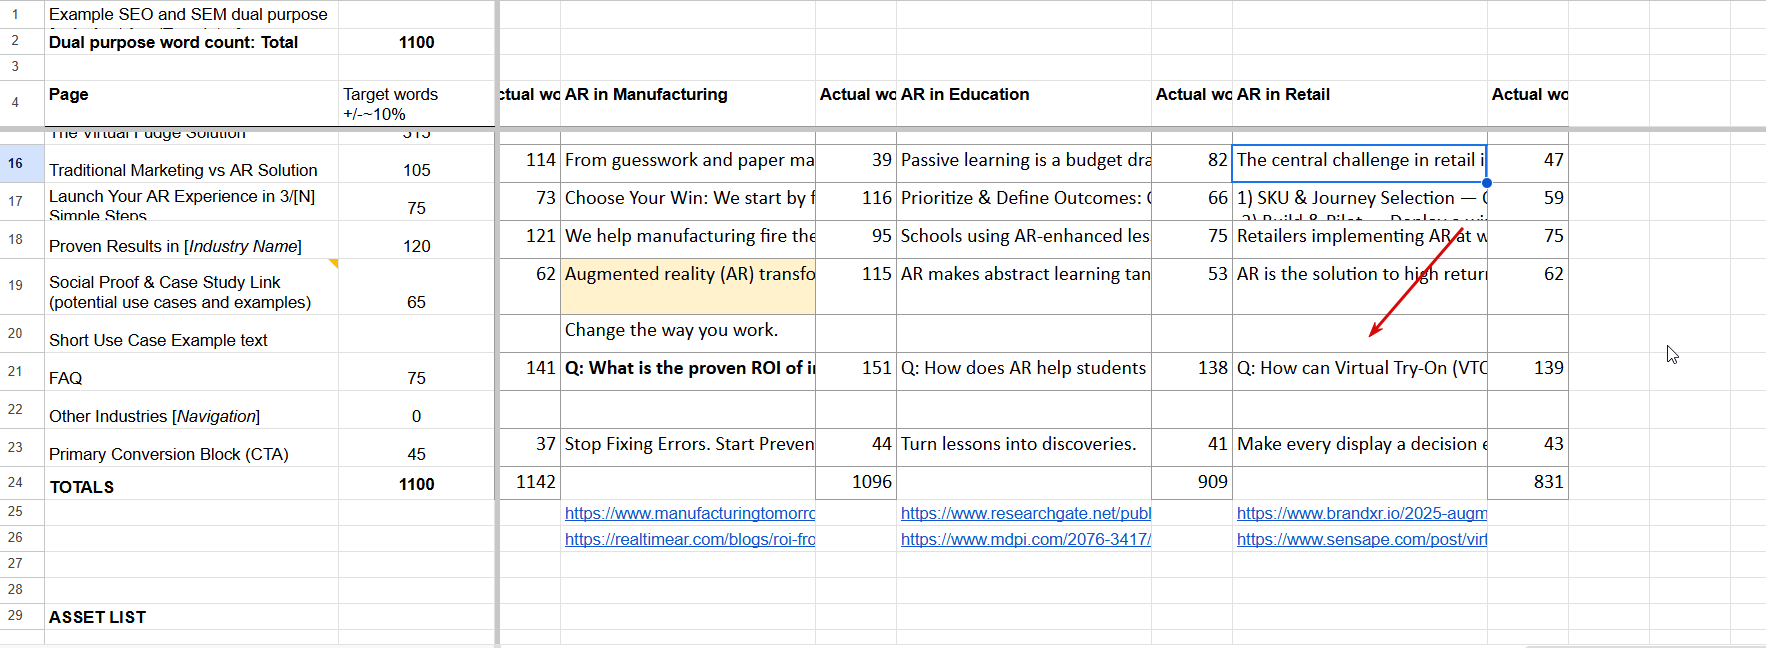Select 'Other Industries [Navigation]' cell
This screenshot has height=648, width=1766.
coord(192,410)
